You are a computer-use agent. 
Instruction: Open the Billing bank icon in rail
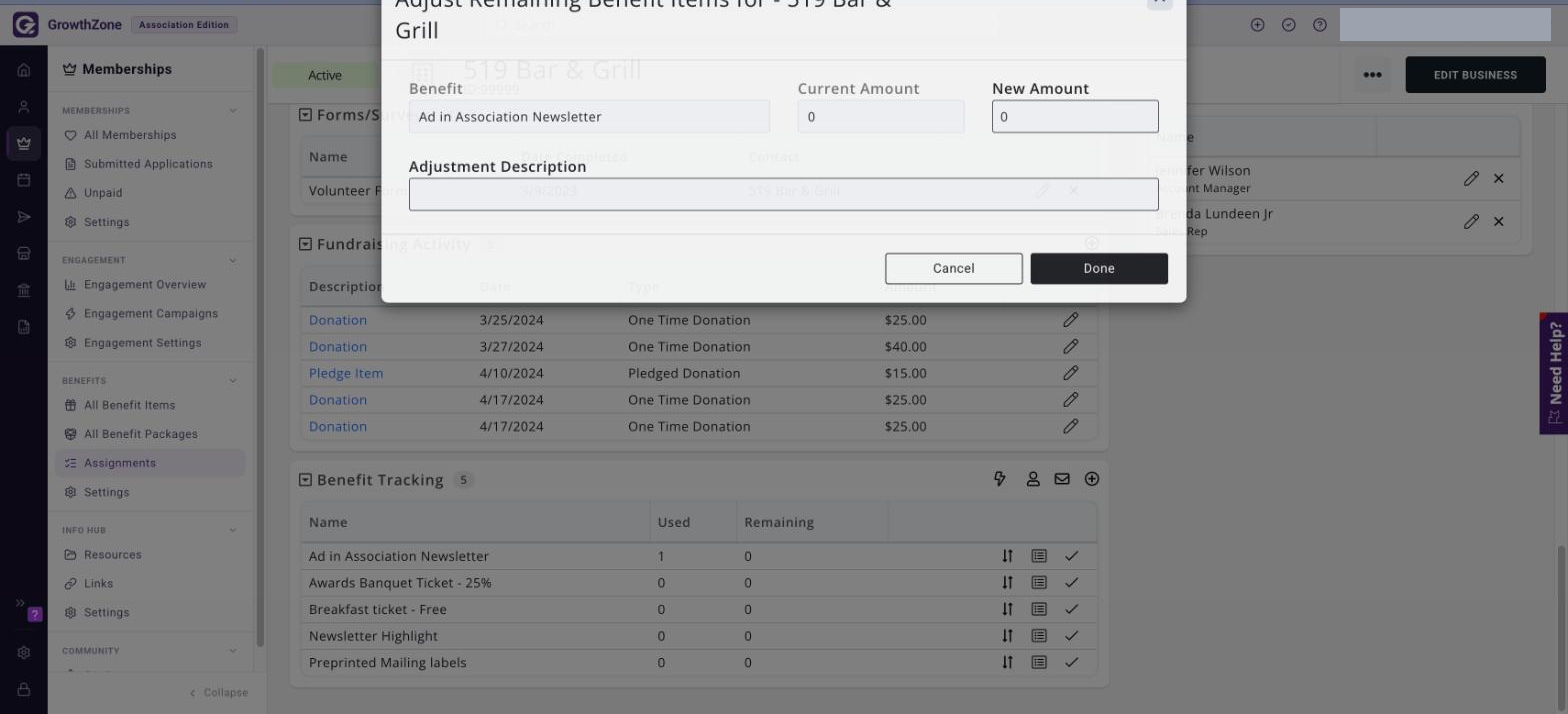[x=24, y=290]
